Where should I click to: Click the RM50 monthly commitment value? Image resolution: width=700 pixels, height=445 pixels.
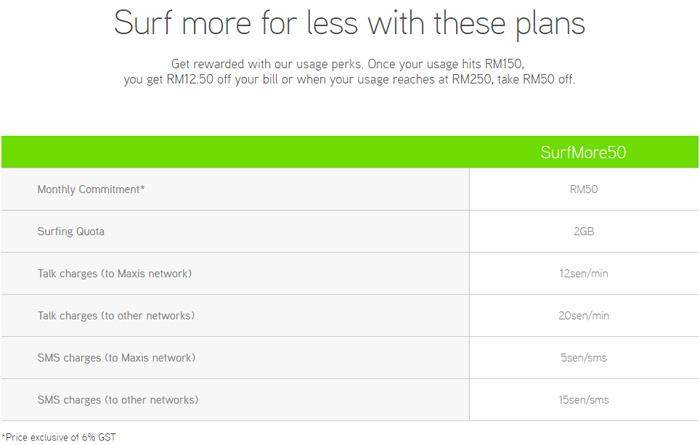583,189
